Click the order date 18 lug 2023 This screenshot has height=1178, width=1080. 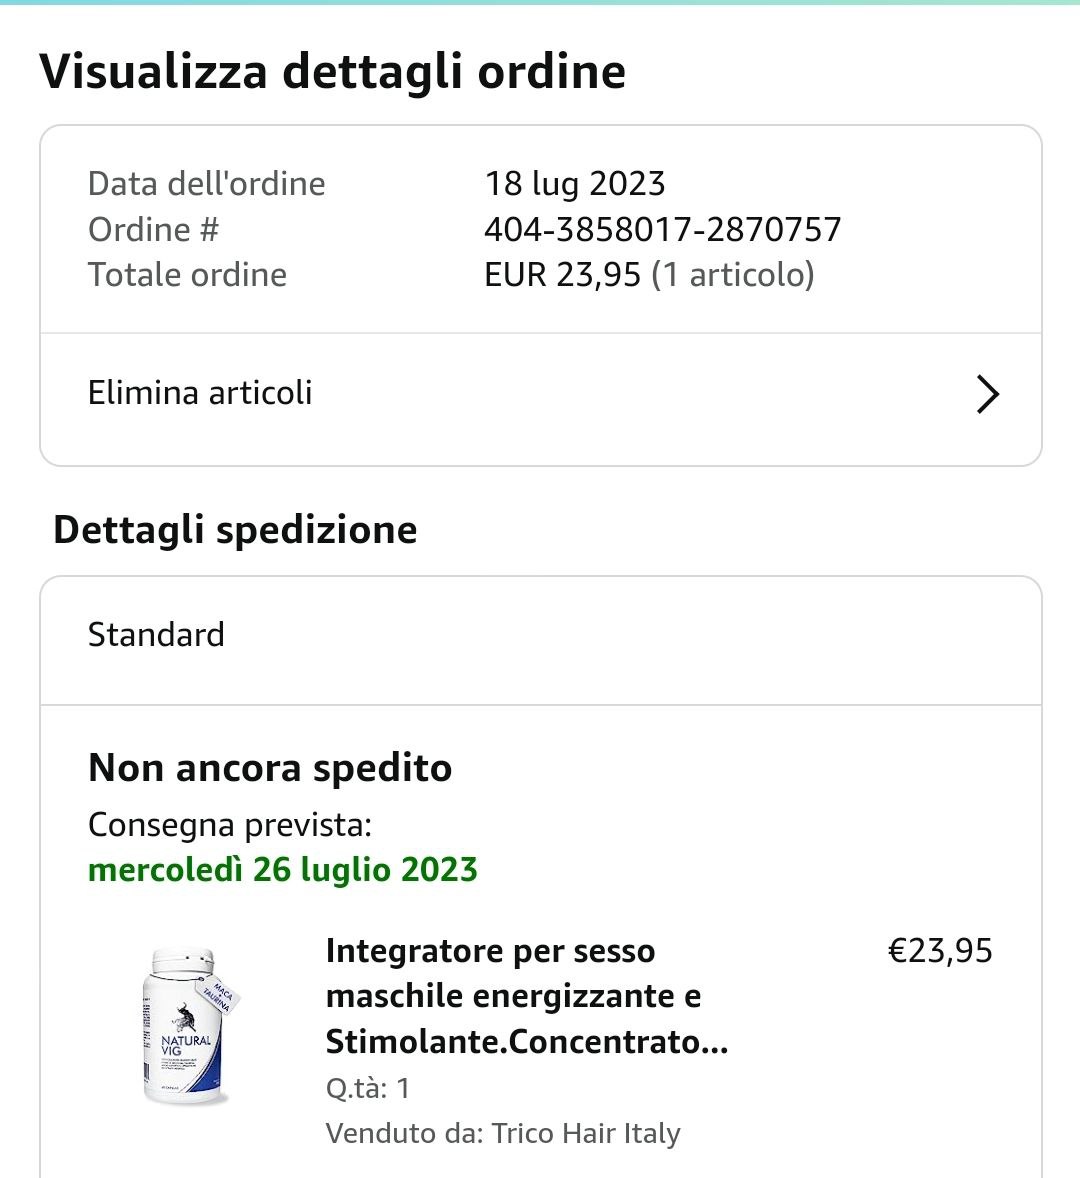click(x=575, y=184)
